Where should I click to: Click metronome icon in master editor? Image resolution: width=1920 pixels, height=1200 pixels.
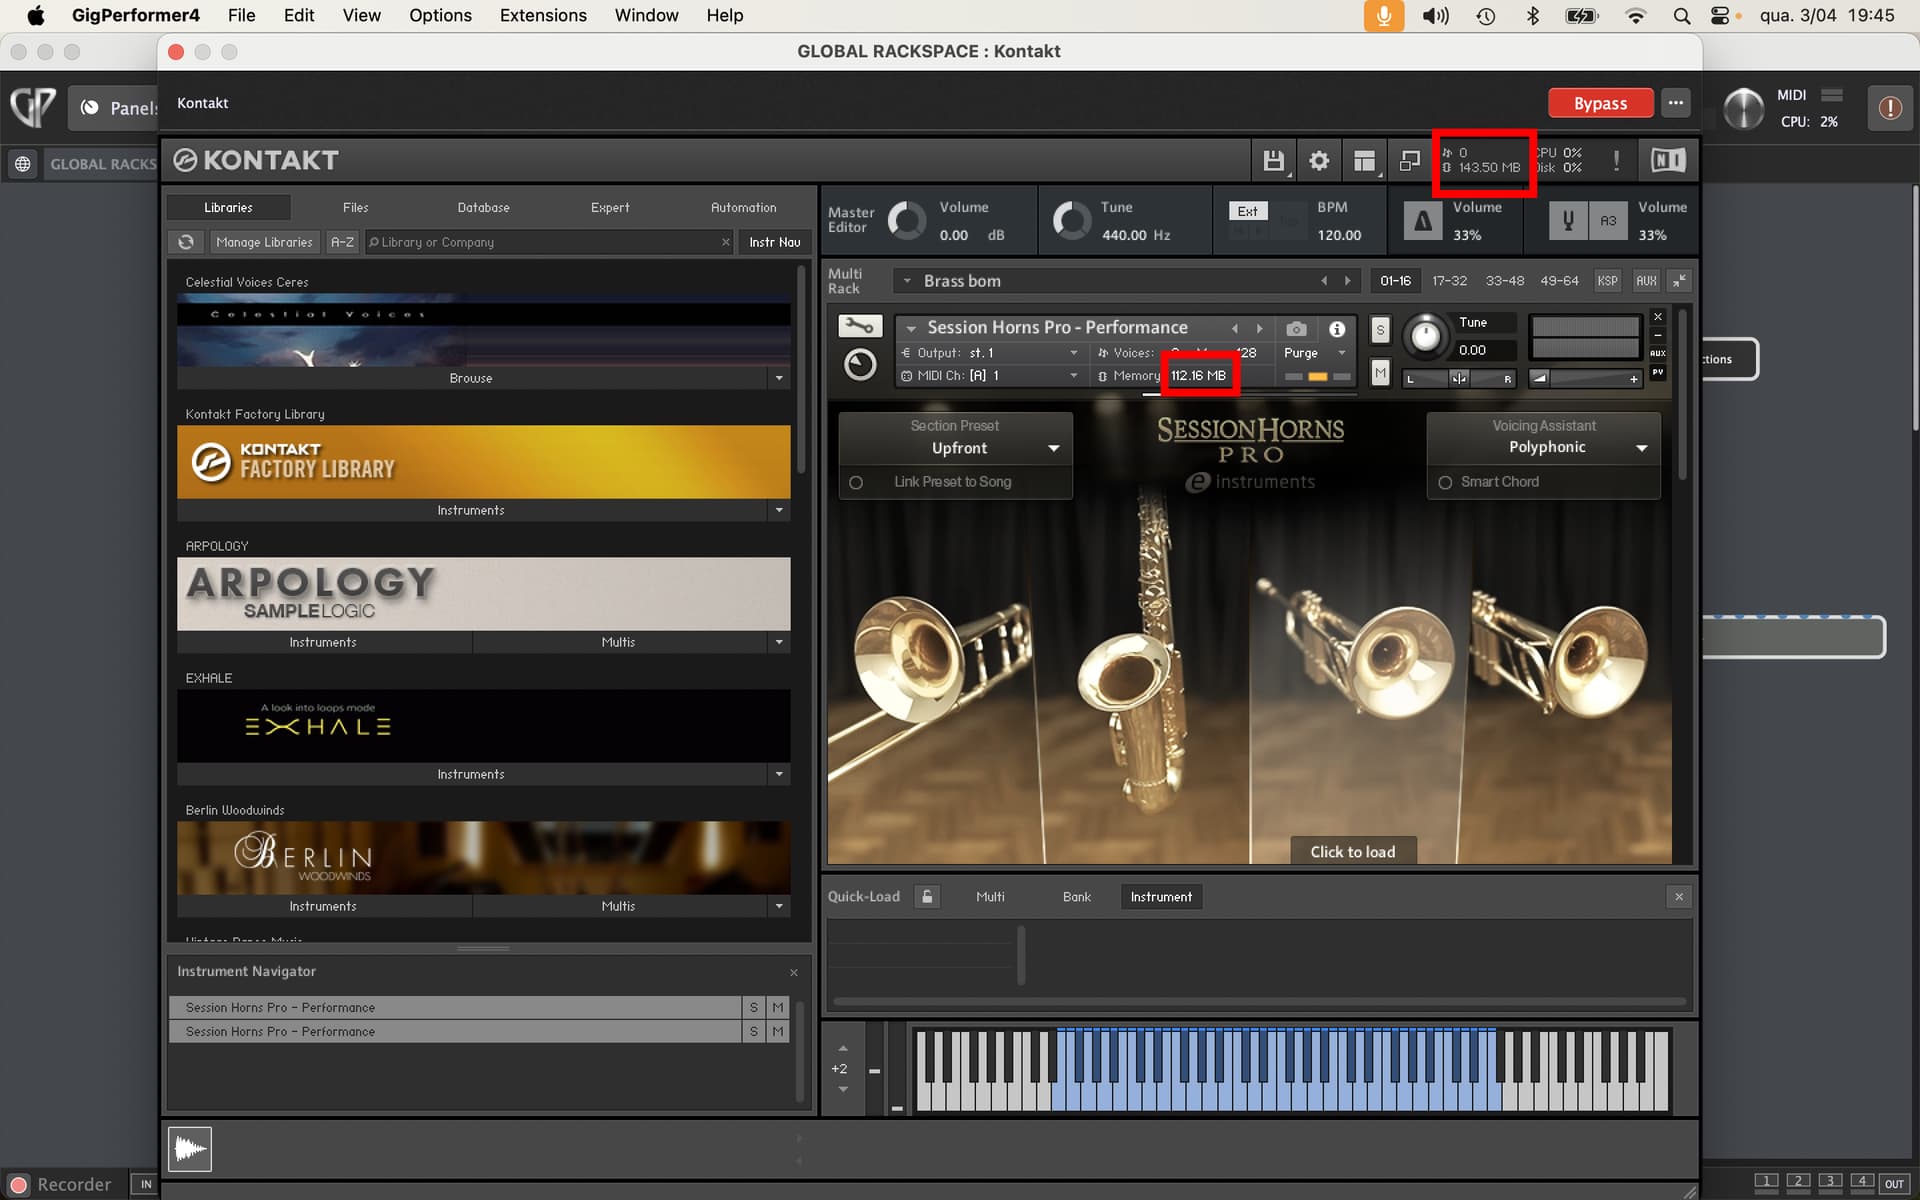click(x=1422, y=221)
